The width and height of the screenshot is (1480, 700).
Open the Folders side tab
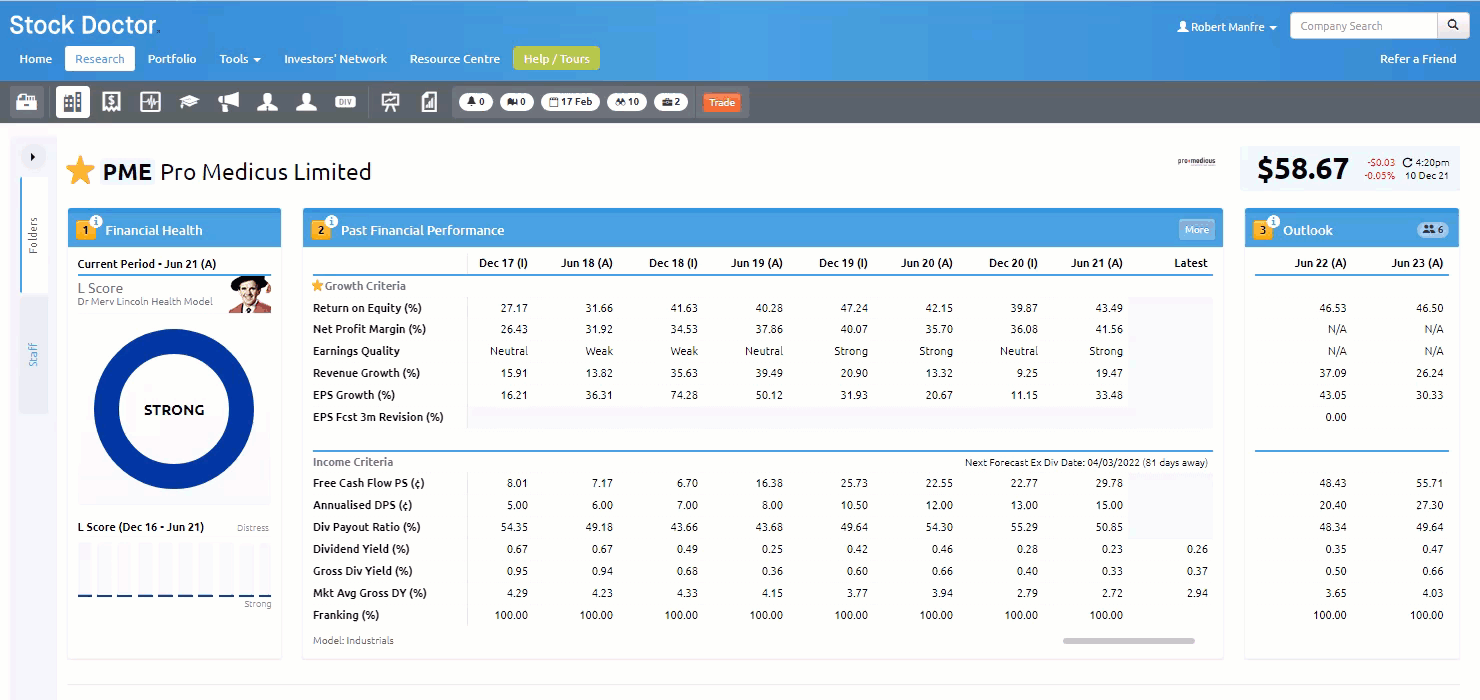point(34,235)
